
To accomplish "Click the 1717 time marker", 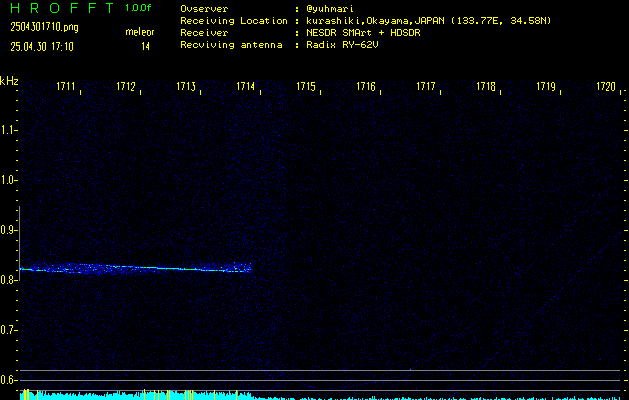I will click(x=426, y=87).
